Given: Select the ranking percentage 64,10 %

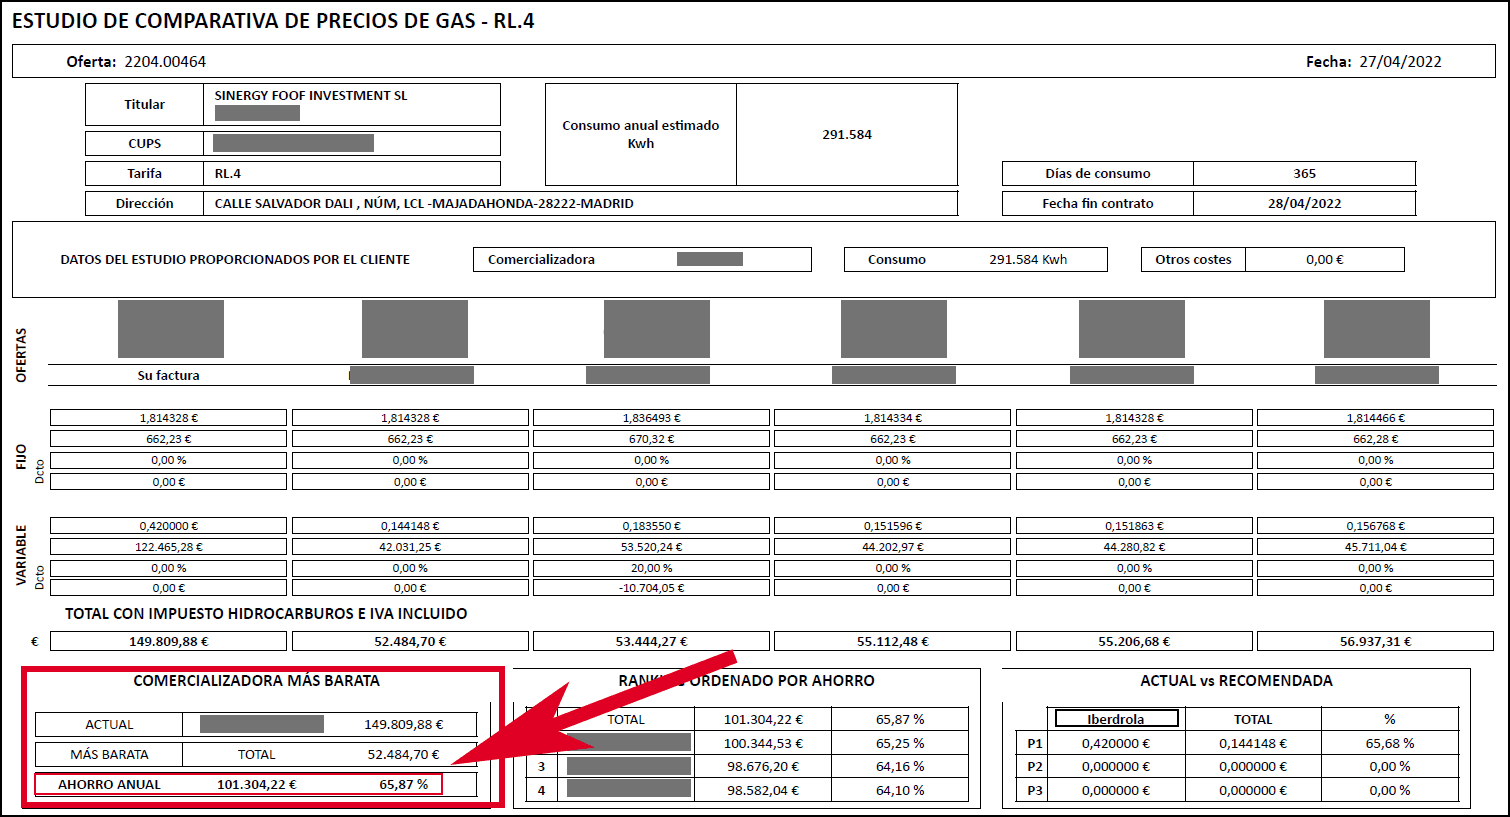Looking at the screenshot, I should tap(900, 790).
